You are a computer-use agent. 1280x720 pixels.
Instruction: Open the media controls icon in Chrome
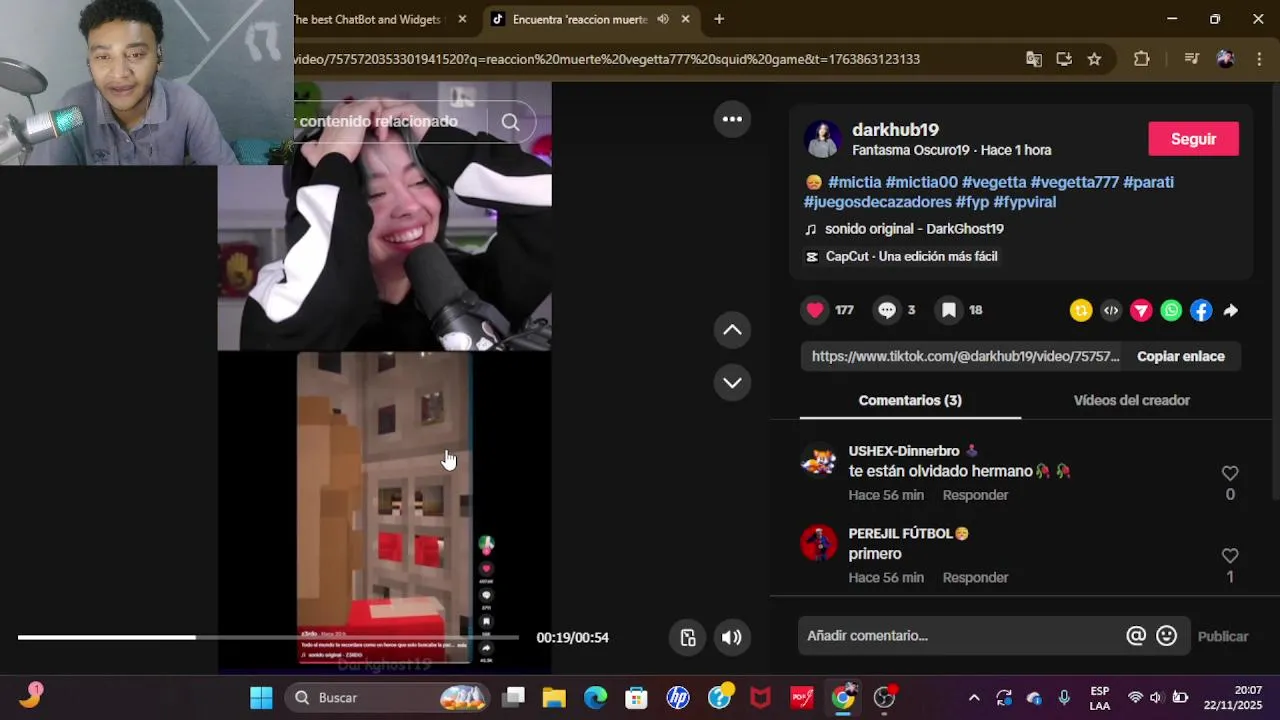(x=1191, y=59)
